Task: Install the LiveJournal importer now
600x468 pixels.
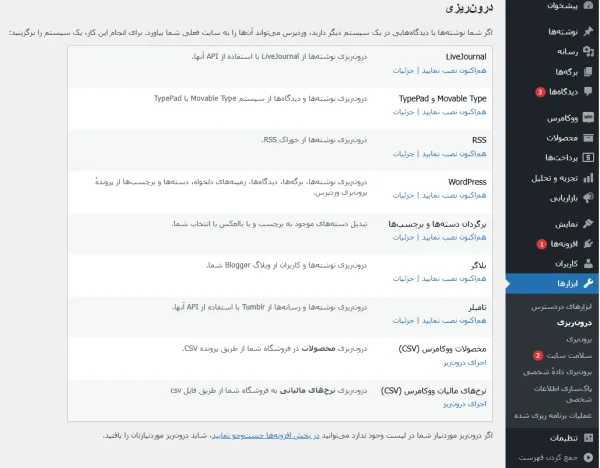Action: point(454,70)
